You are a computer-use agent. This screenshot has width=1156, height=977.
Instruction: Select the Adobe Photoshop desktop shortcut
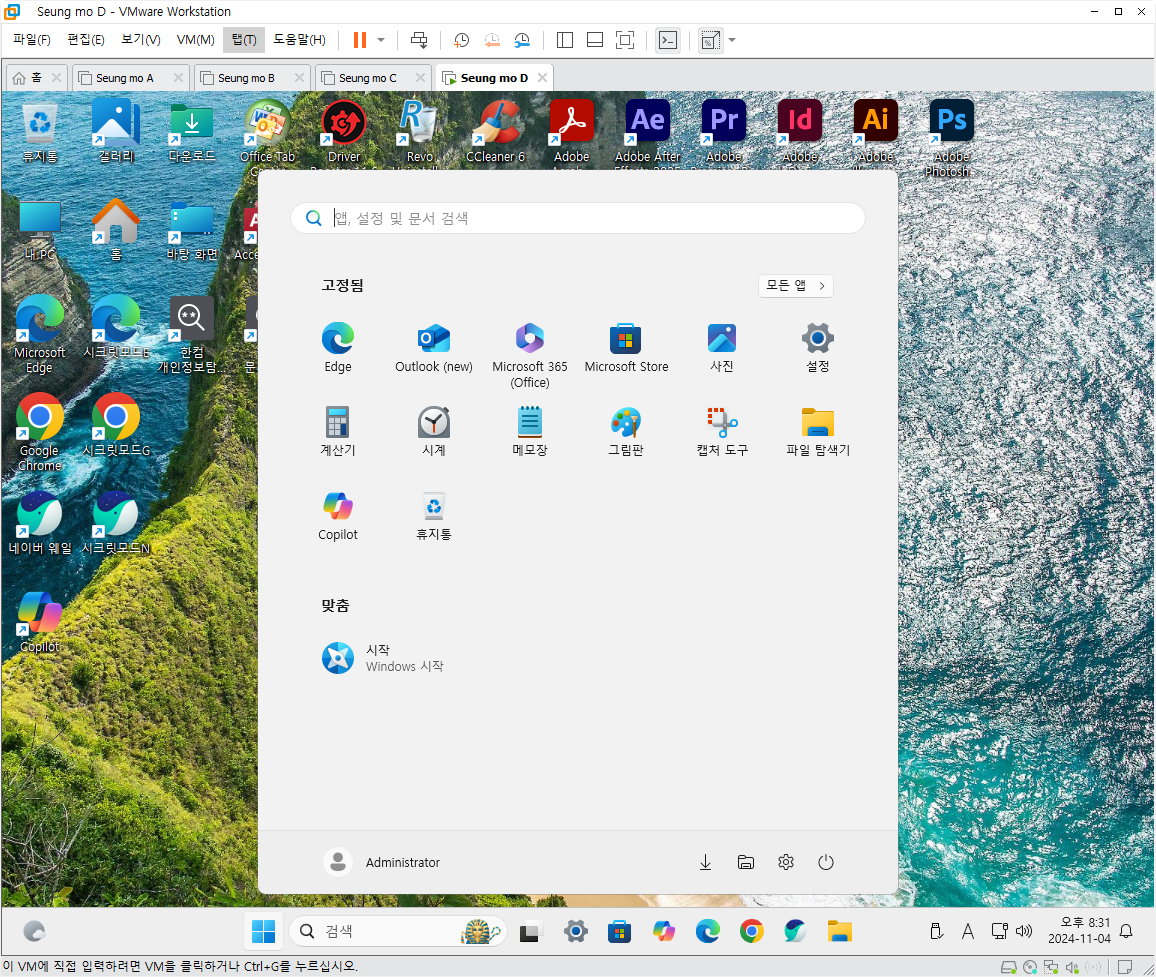click(x=951, y=138)
